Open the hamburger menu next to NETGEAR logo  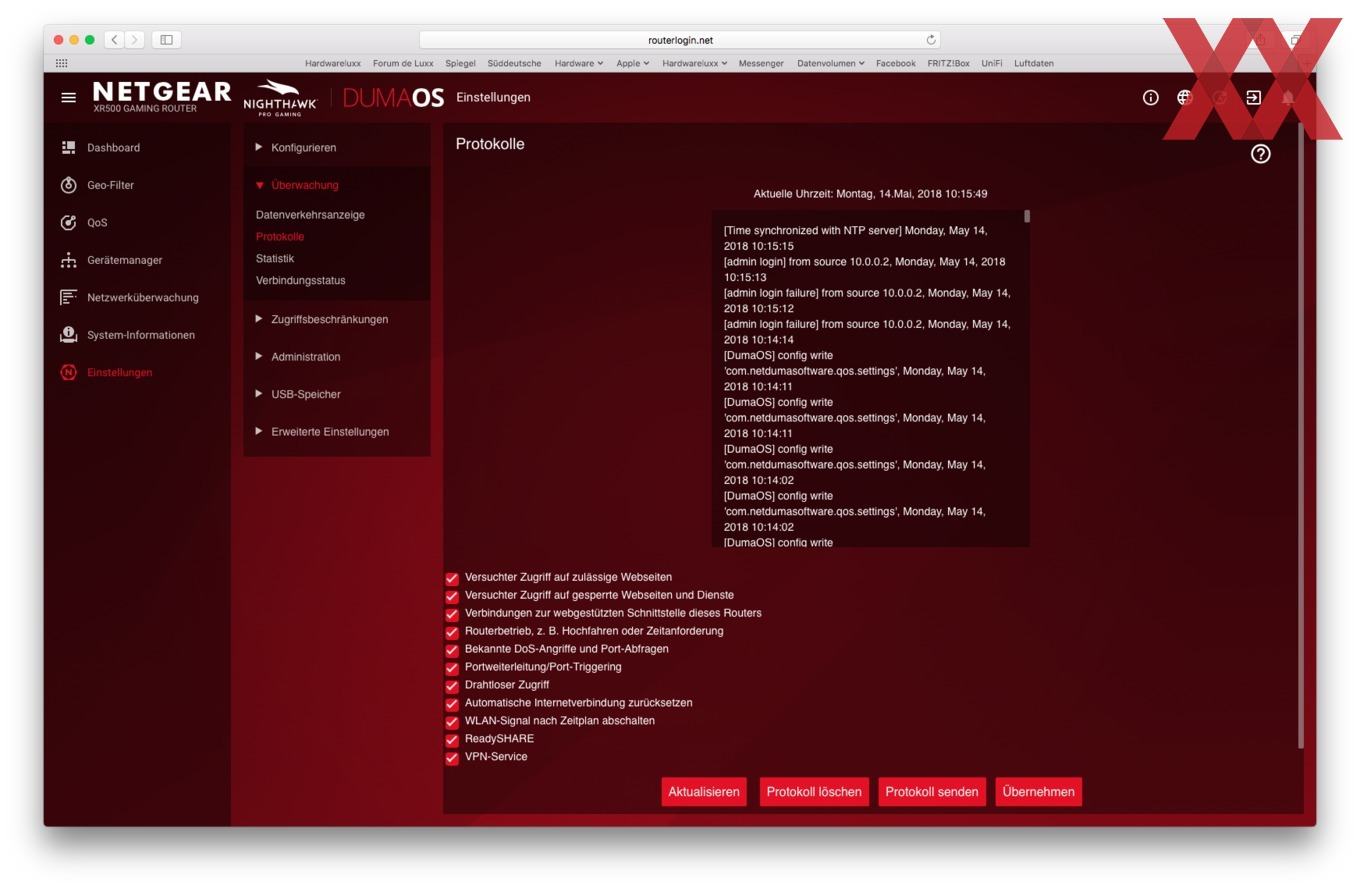(x=68, y=97)
